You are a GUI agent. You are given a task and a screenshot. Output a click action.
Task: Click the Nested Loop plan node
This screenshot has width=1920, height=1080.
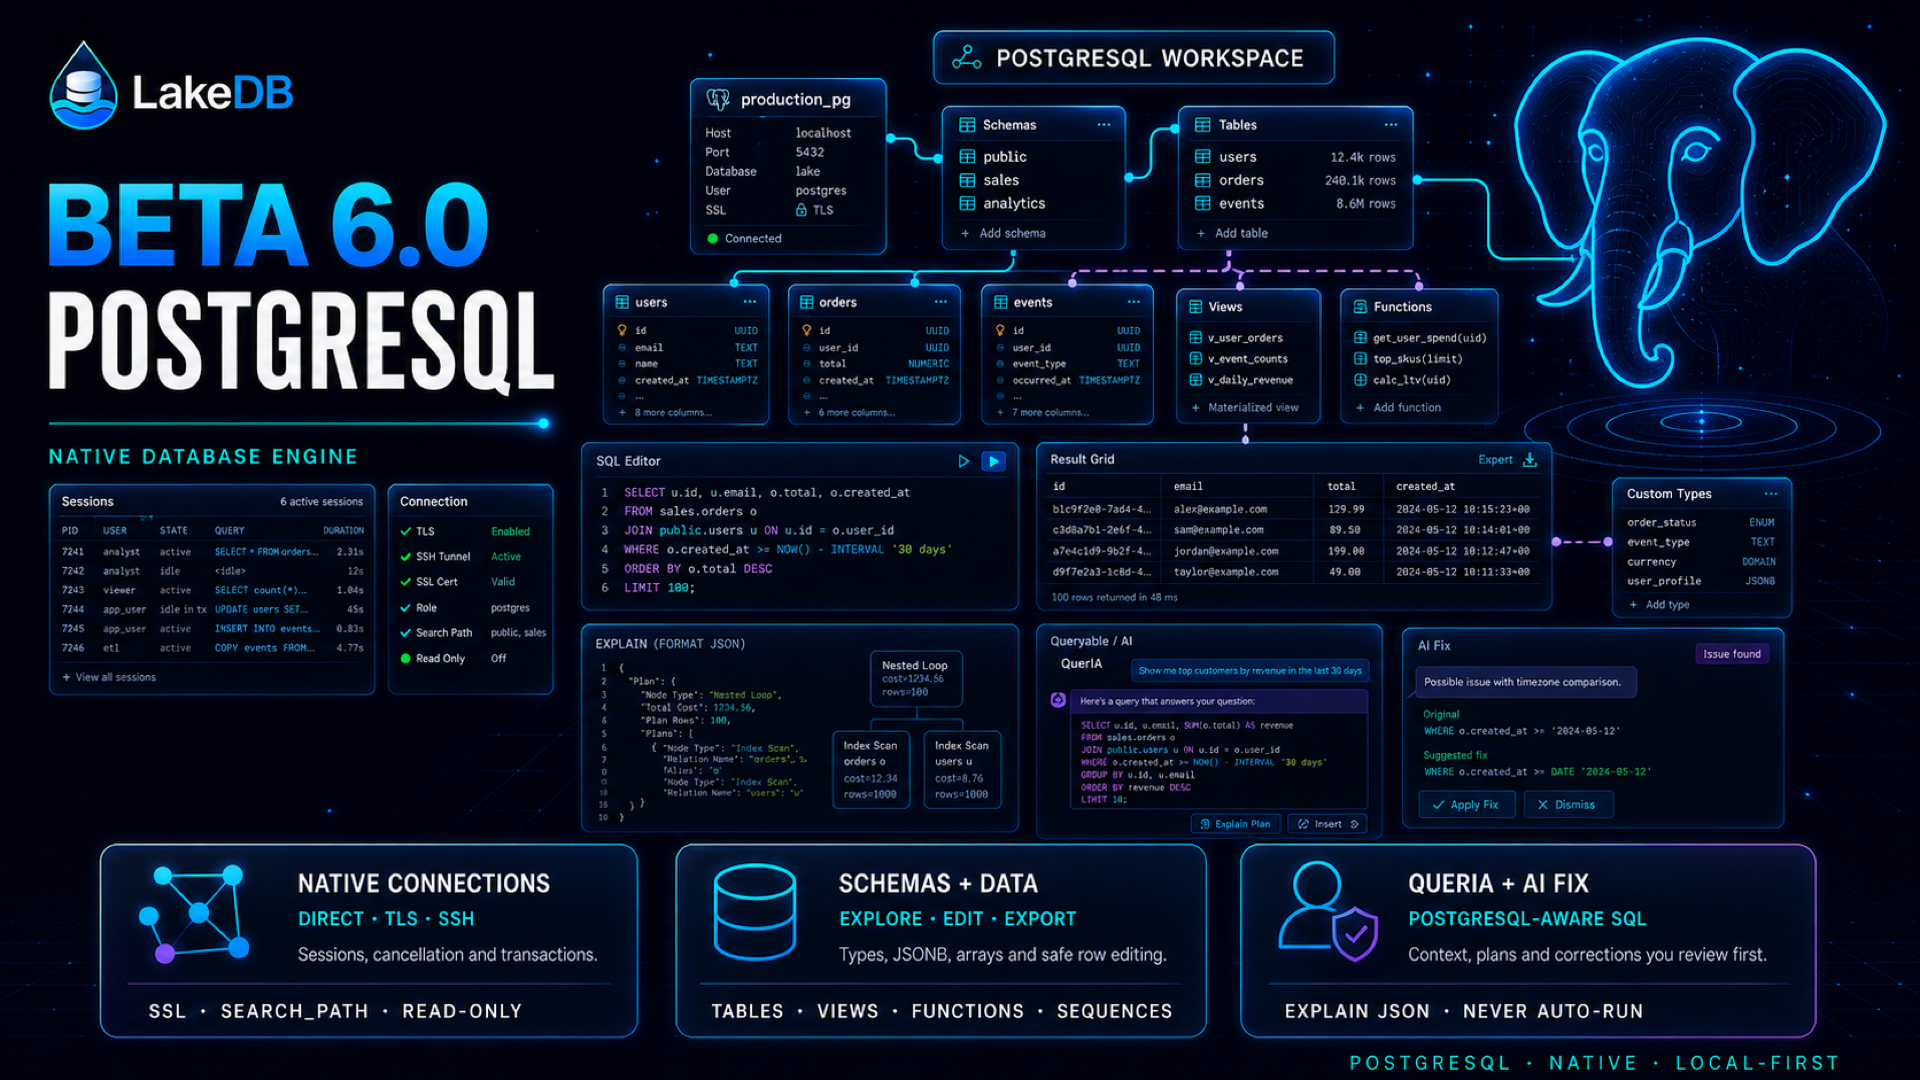tap(915, 679)
